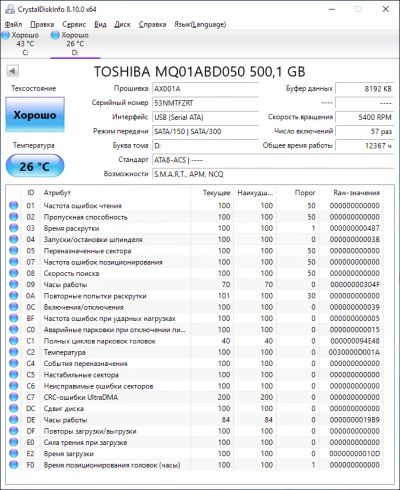This screenshot has height=490, width=400.
Task: Select Полных циклов парковок головок text
Action: (100, 341)
